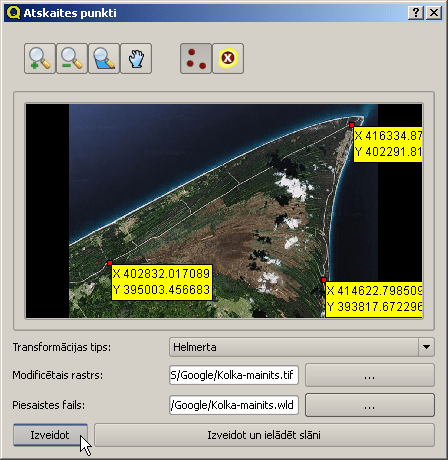The height and width of the screenshot is (460, 448).
Task: Click the Zoom to Layer tool
Action: coord(104,58)
